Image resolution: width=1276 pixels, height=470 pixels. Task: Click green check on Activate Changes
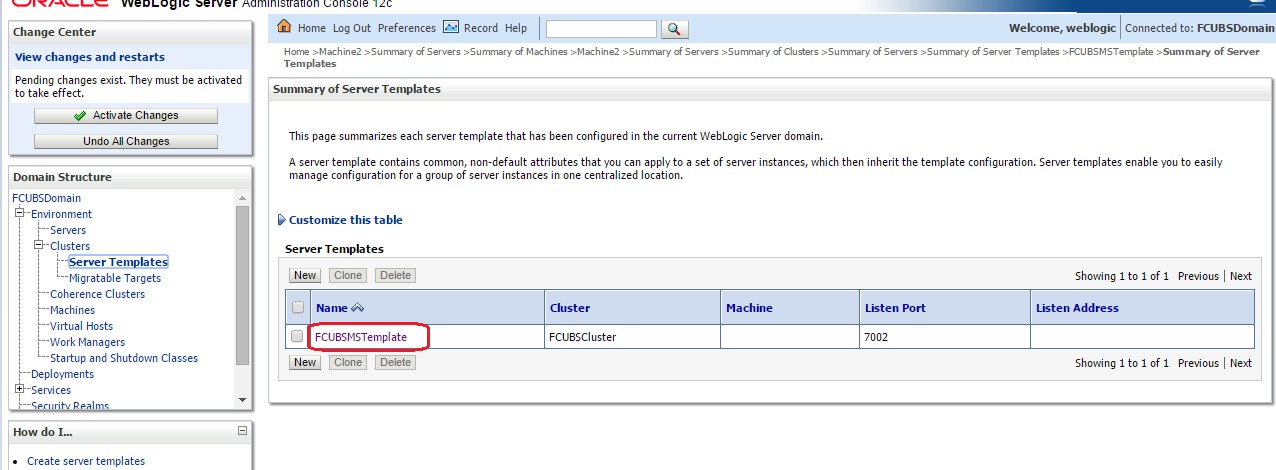80,116
